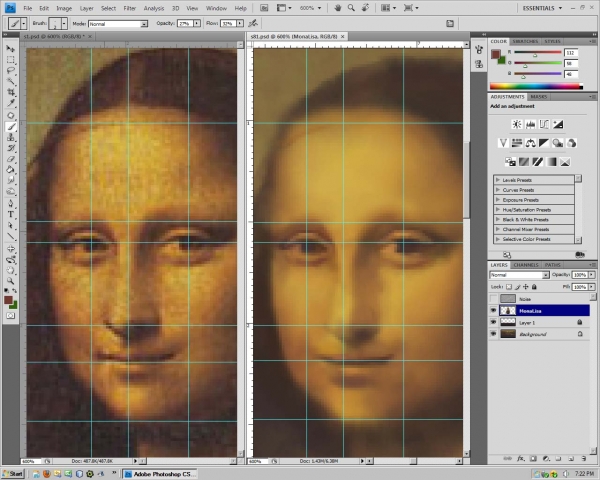
Task: Toggle lock transparent pixels
Action: point(509,287)
